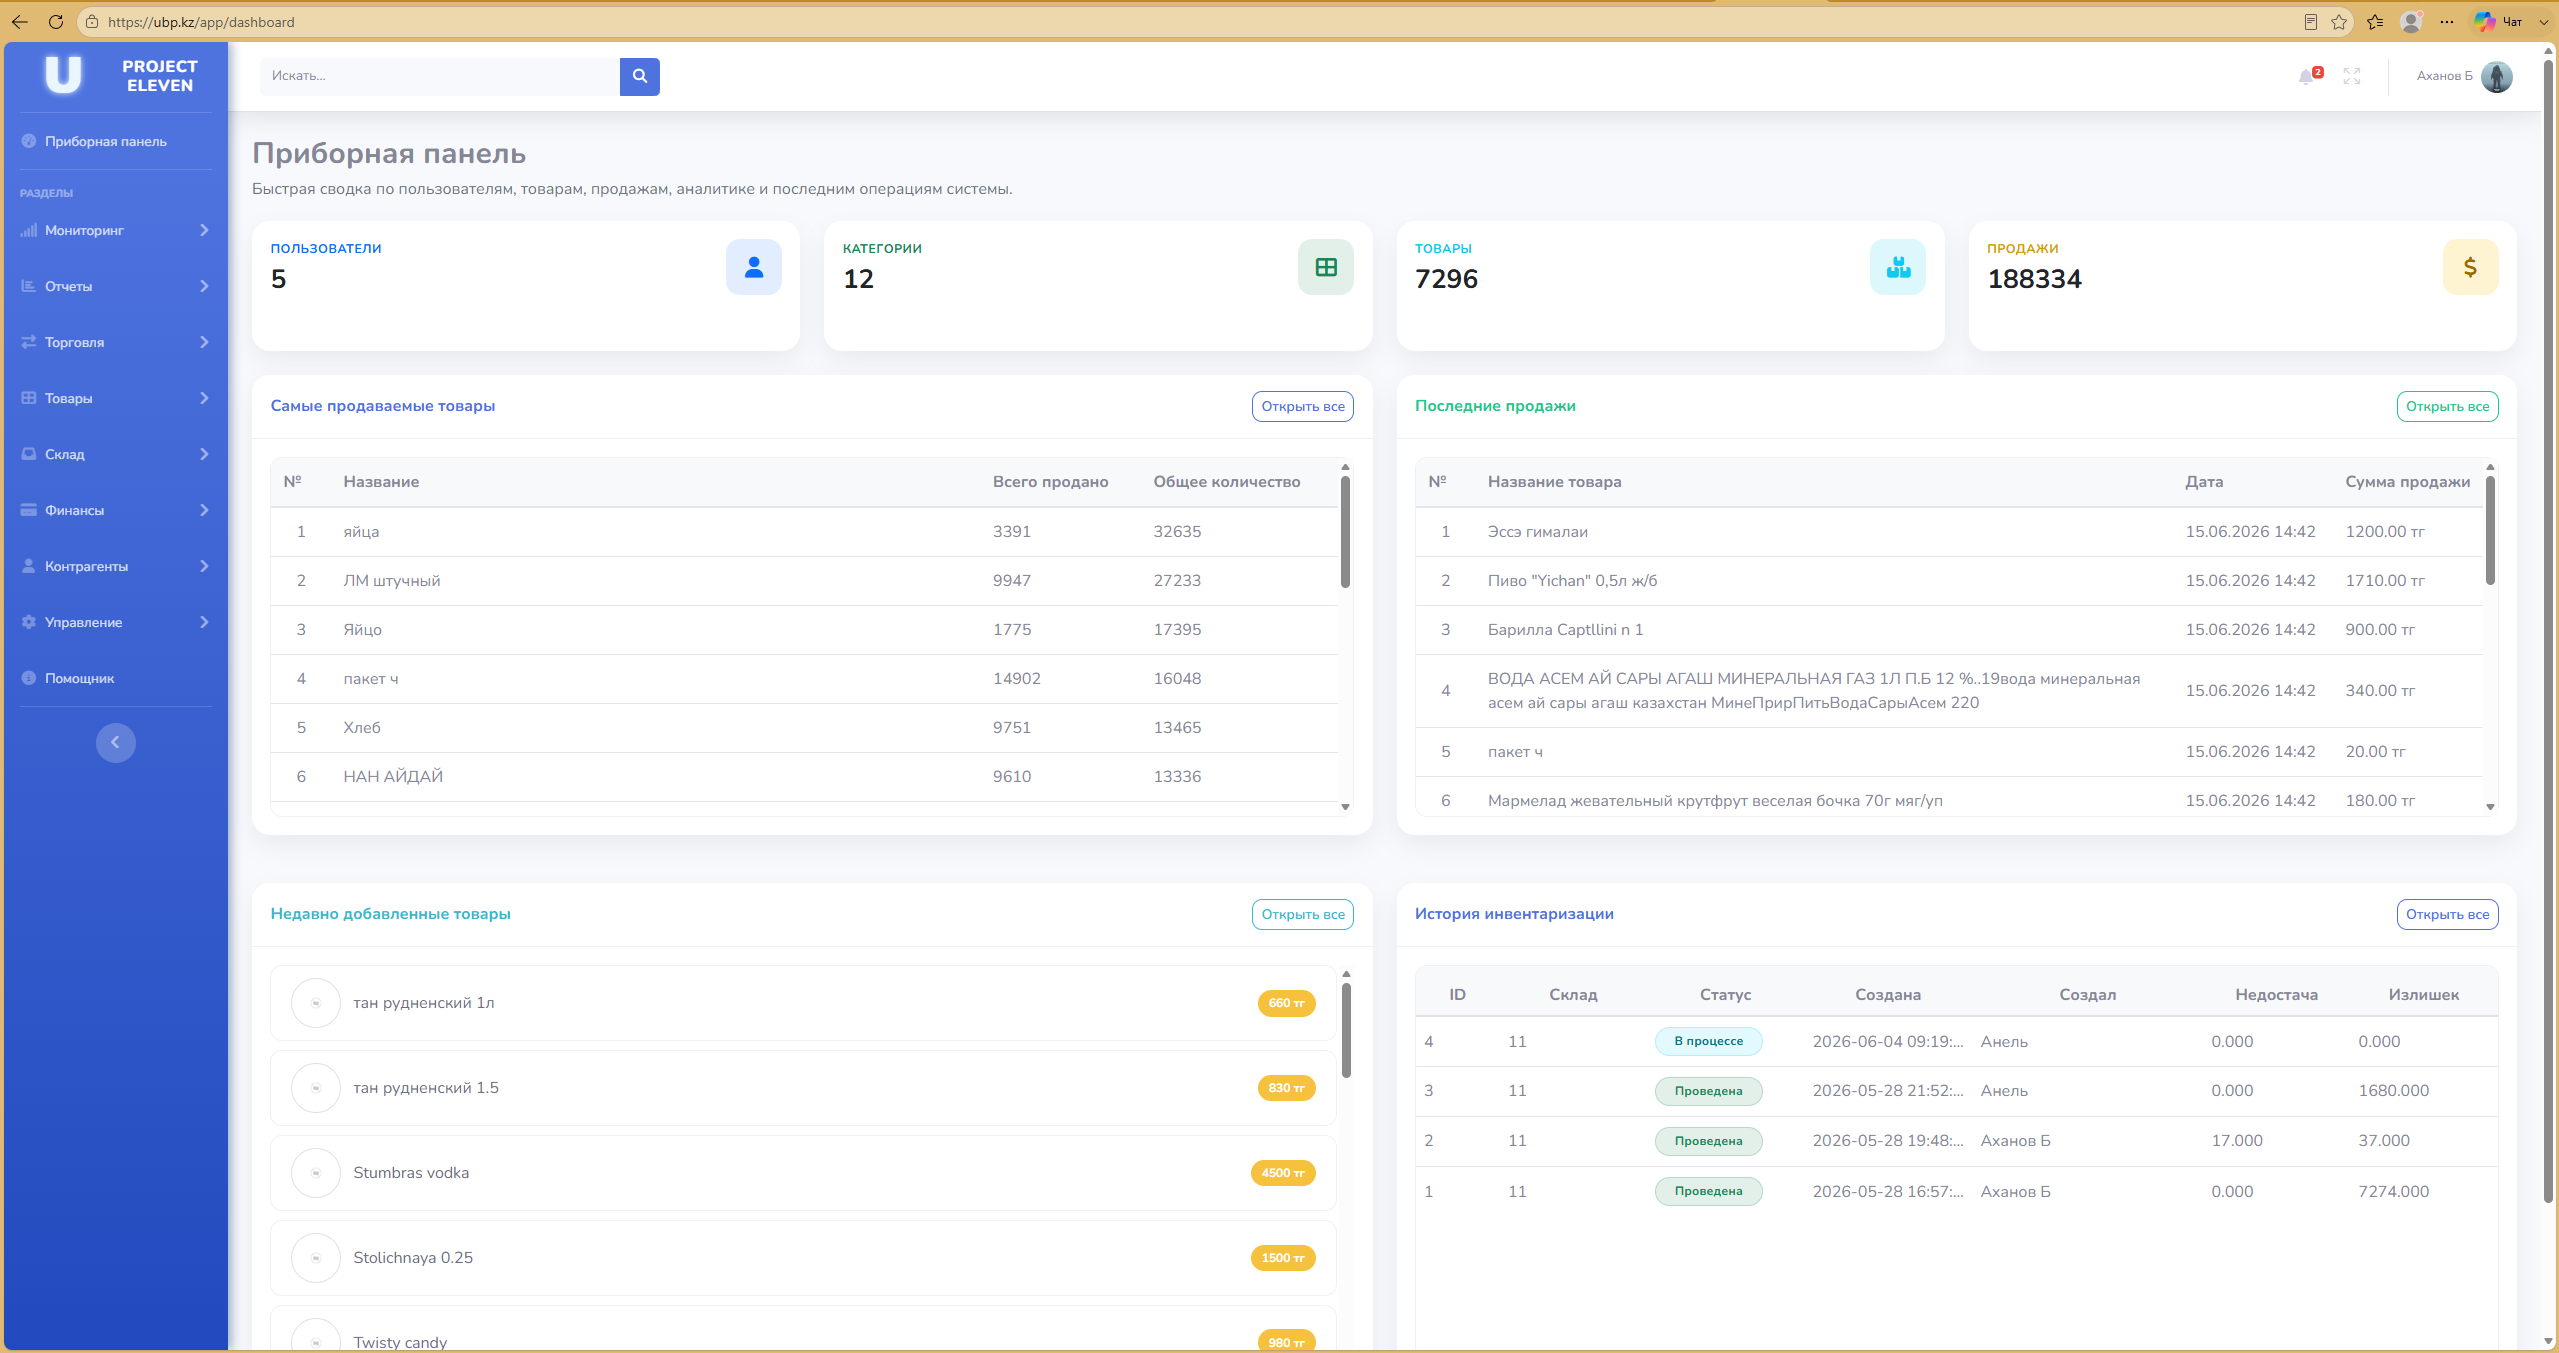The image size is (2559, 1353).
Task: Select the ЛМ штучный table row
Action: tap(804, 581)
